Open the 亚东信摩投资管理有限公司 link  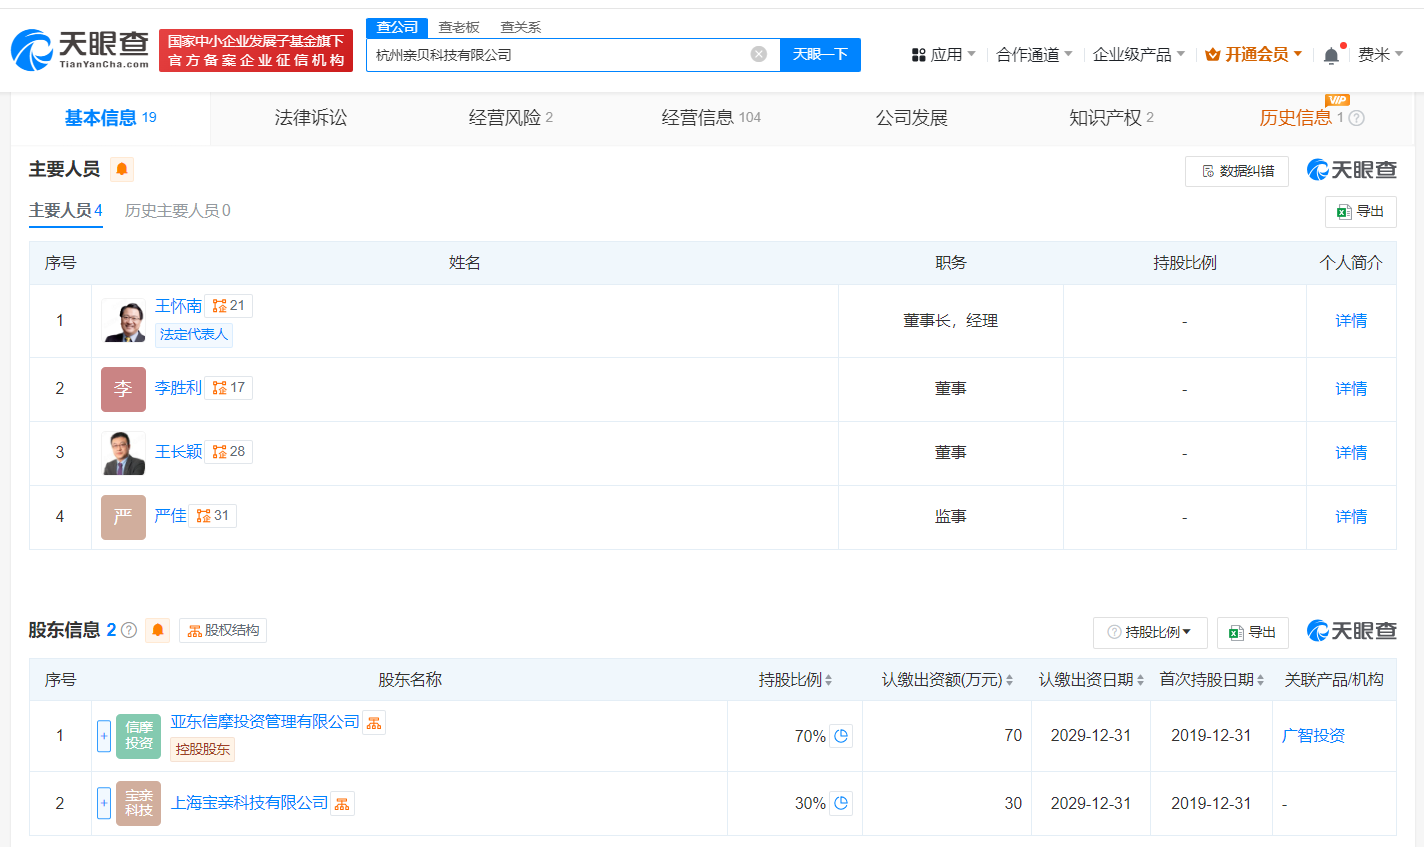[x=265, y=722]
